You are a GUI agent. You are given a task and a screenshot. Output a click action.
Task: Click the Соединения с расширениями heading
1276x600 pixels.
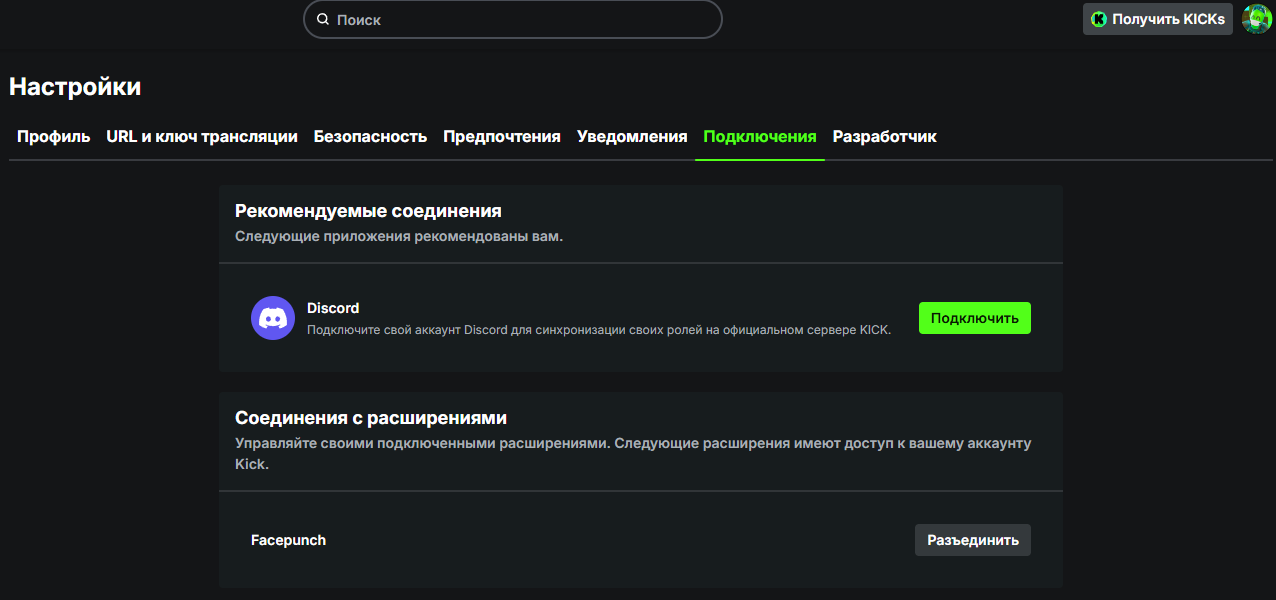(x=371, y=418)
